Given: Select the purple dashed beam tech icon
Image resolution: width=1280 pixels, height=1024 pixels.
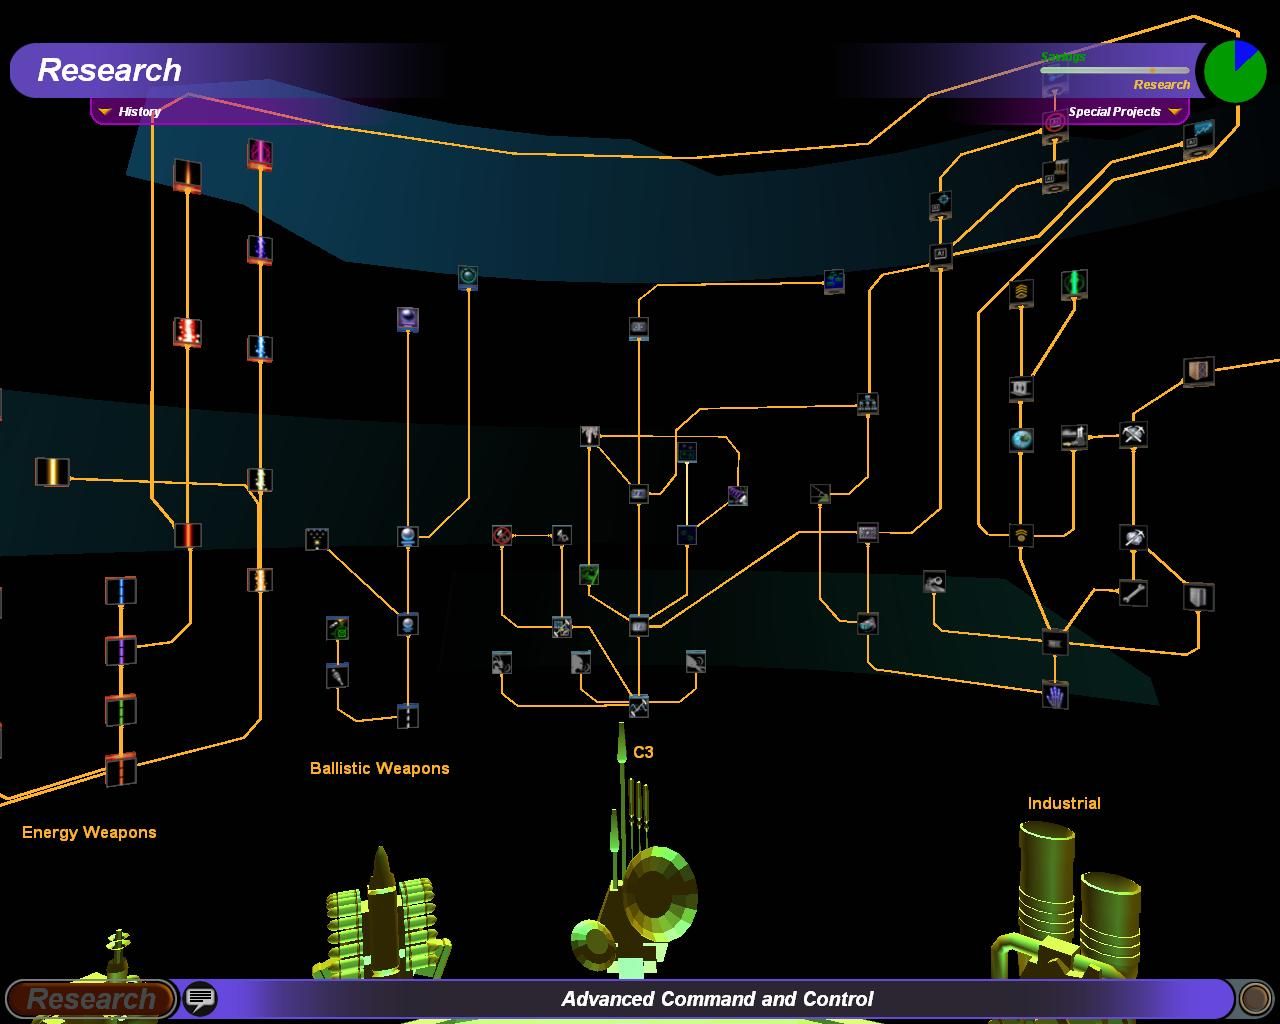Looking at the screenshot, I should pos(121,651).
